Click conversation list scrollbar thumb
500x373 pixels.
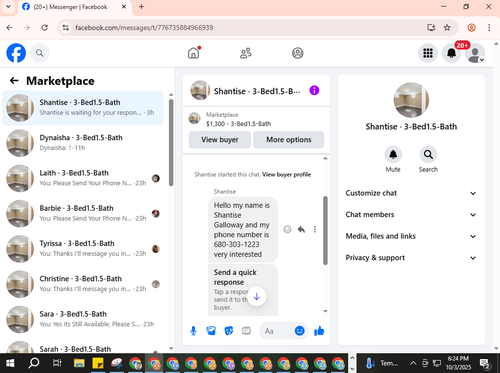pyautogui.click(x=171, y=143)
